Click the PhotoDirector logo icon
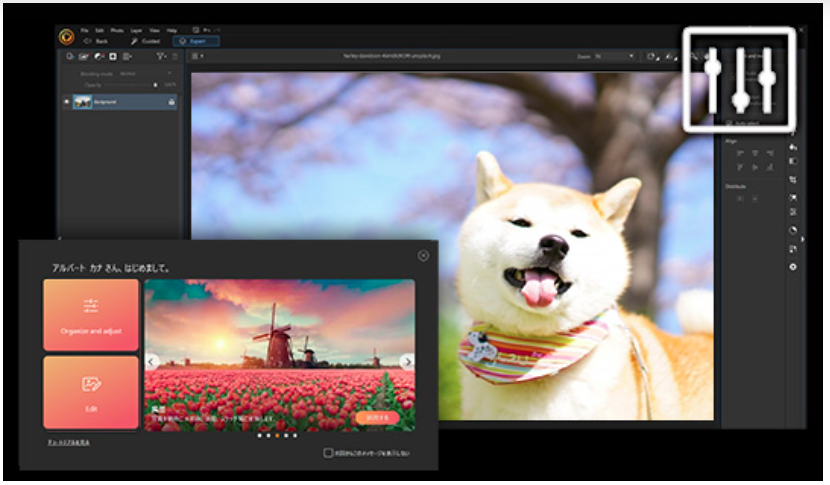The height and width of the screenshot is (485, 830). (x=67, y=36)
